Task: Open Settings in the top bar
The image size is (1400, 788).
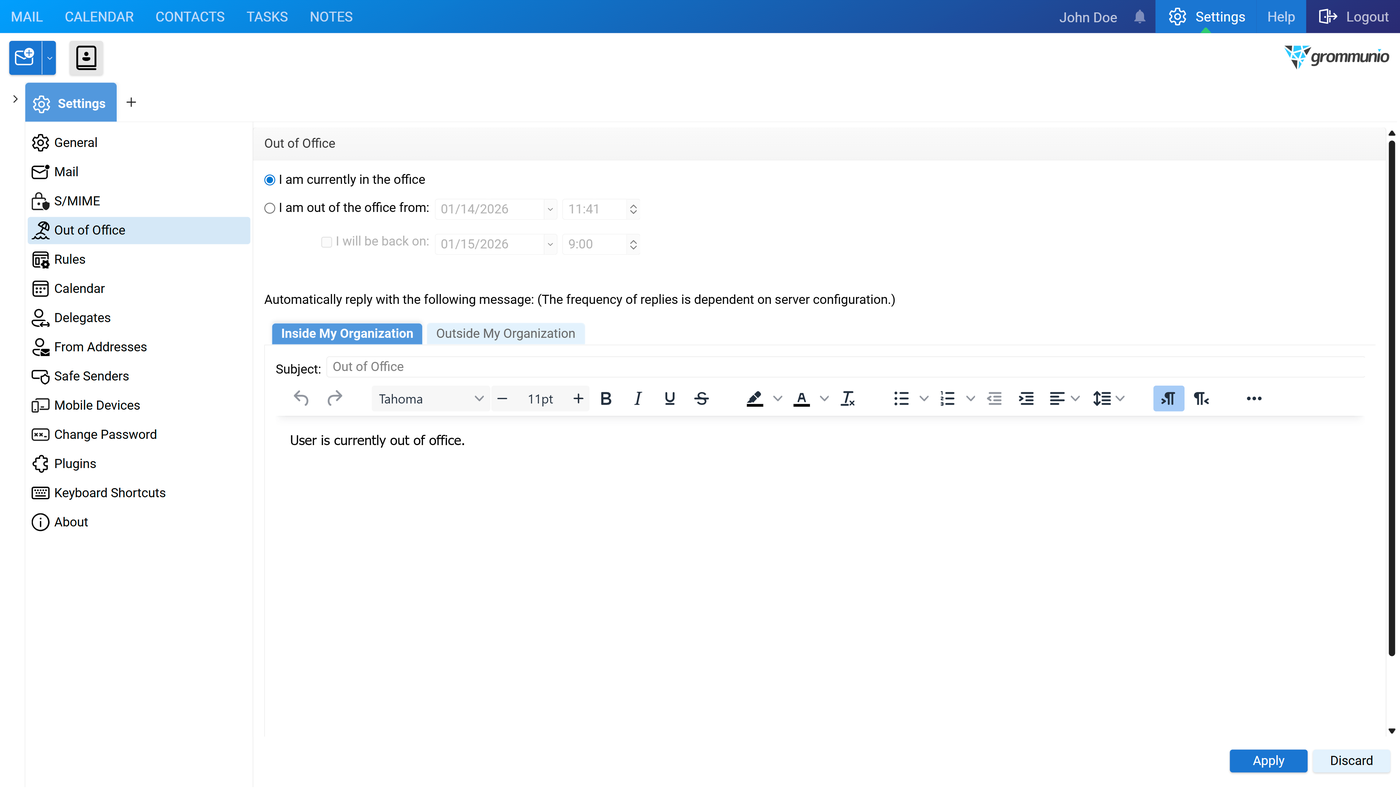Action: (x=1207, y=17)
